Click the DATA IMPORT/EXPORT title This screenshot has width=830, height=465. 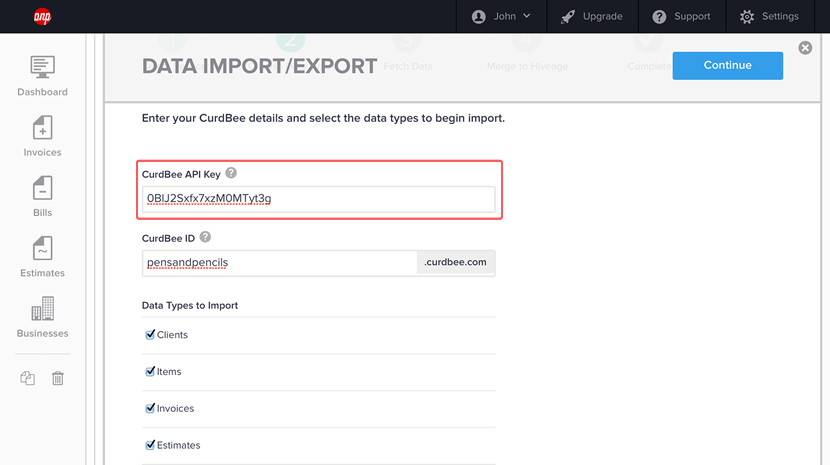(x=259, y=67)
